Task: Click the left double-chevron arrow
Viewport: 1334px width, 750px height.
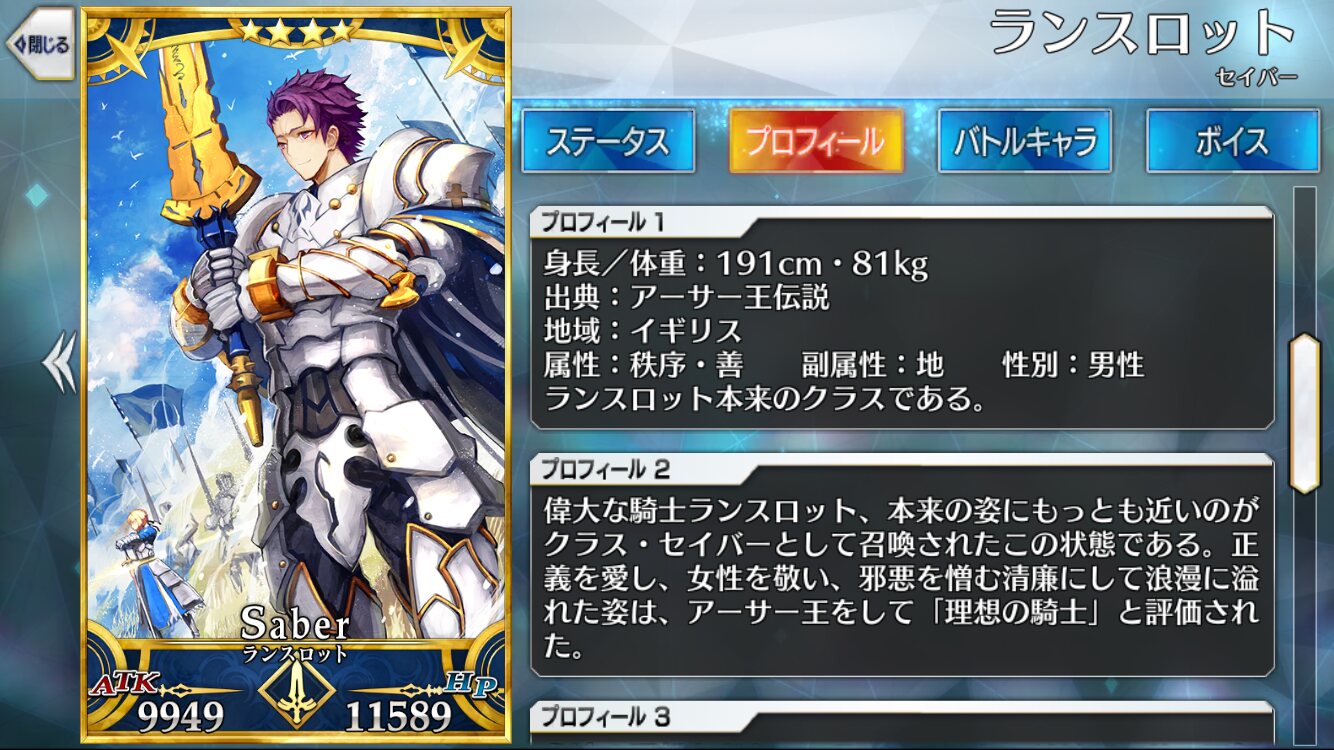Action: click(x=59, y=363)
